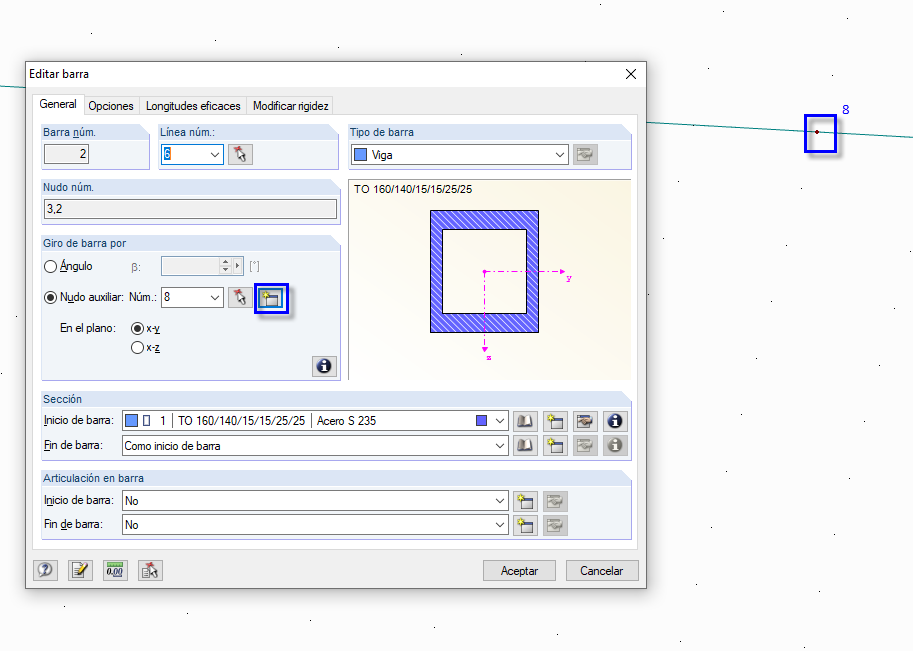Viewport: 913px width, 651px height.
Task: Choose the x-y plane option
Action: coord(137,328)
